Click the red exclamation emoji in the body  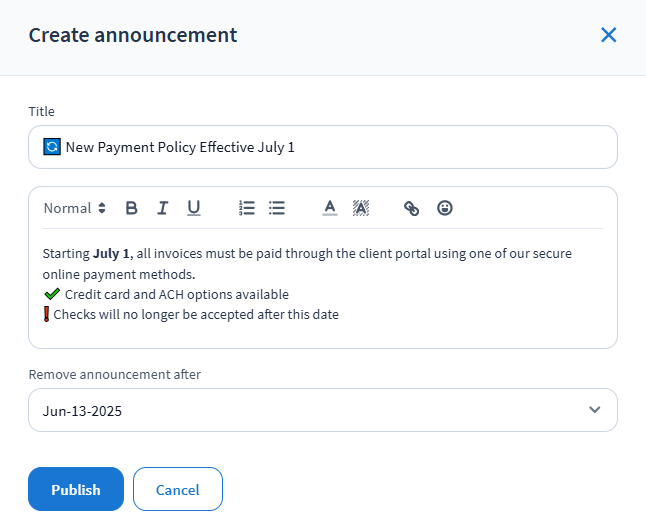pos(47,314)
